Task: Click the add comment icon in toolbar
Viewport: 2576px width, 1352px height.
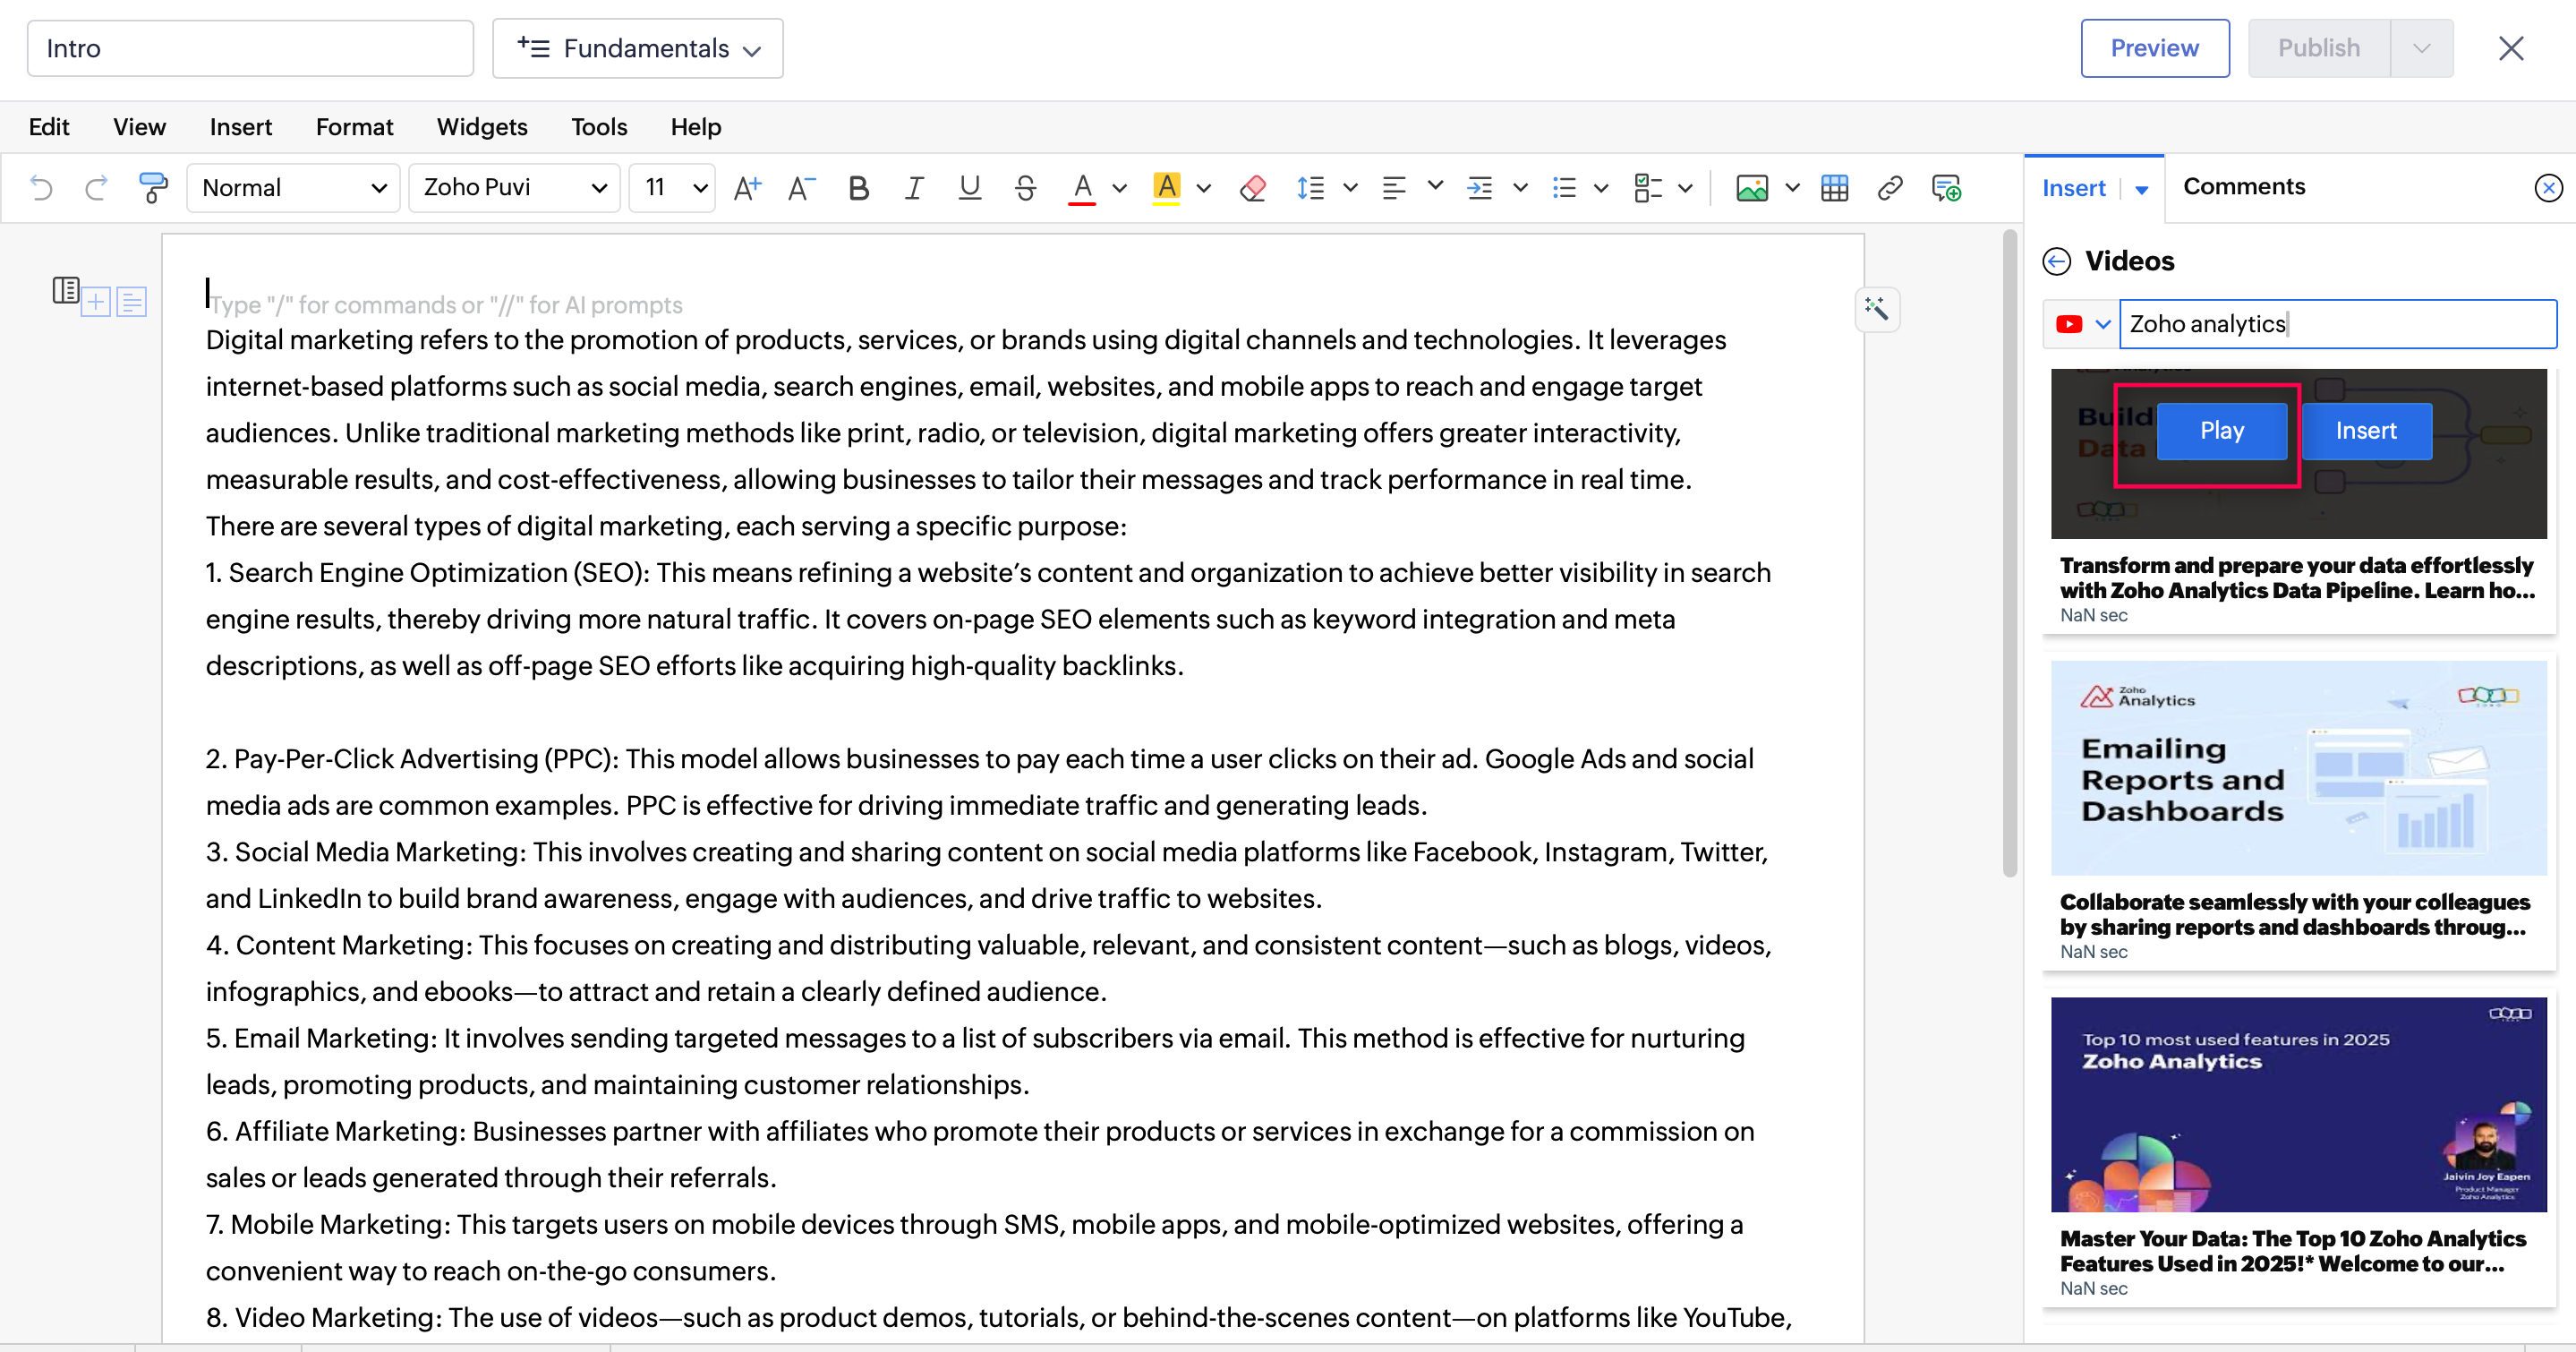Action: click(1946, 187)
